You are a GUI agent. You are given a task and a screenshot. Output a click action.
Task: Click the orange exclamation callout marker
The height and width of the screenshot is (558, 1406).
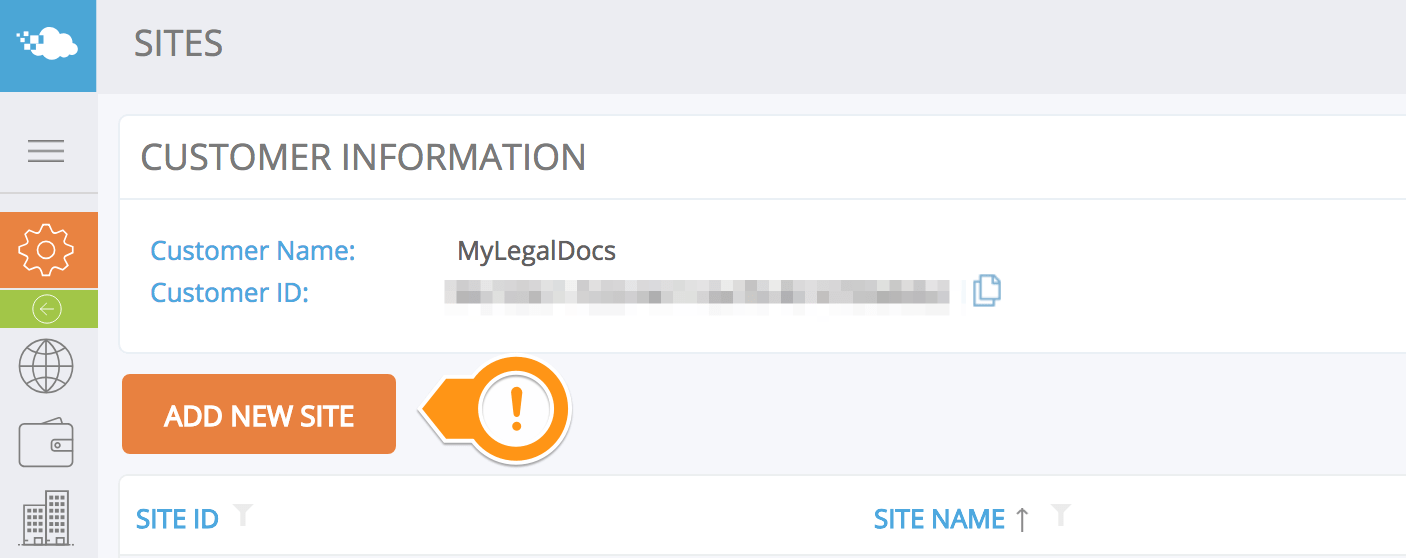[516, 408]
